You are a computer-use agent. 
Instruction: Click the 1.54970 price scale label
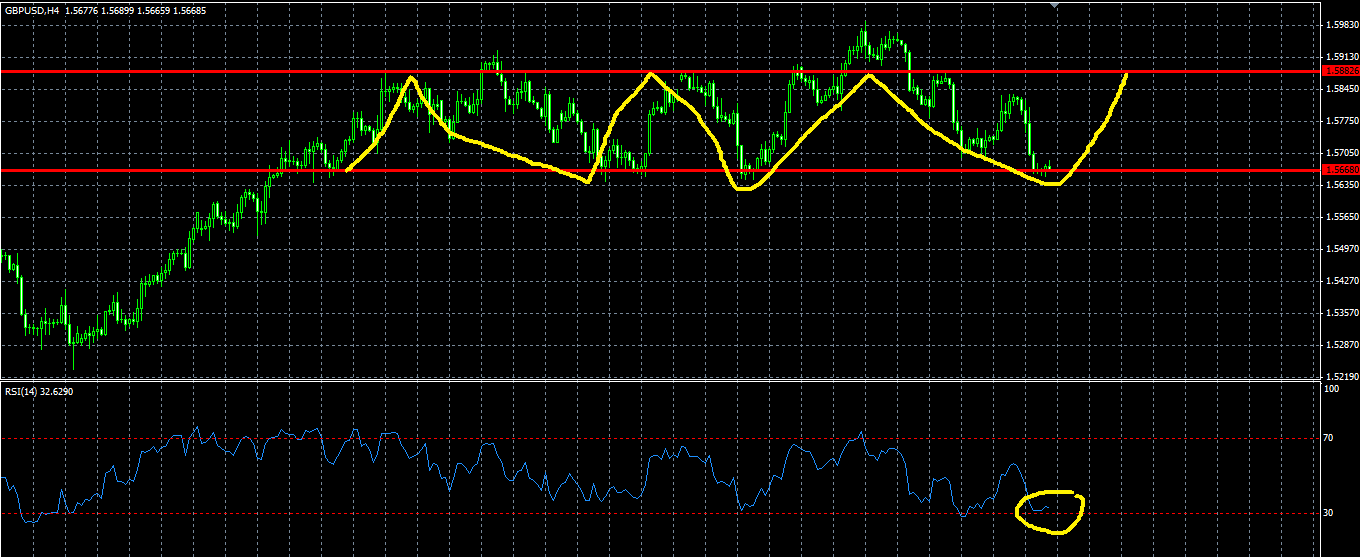[1341, 248]
